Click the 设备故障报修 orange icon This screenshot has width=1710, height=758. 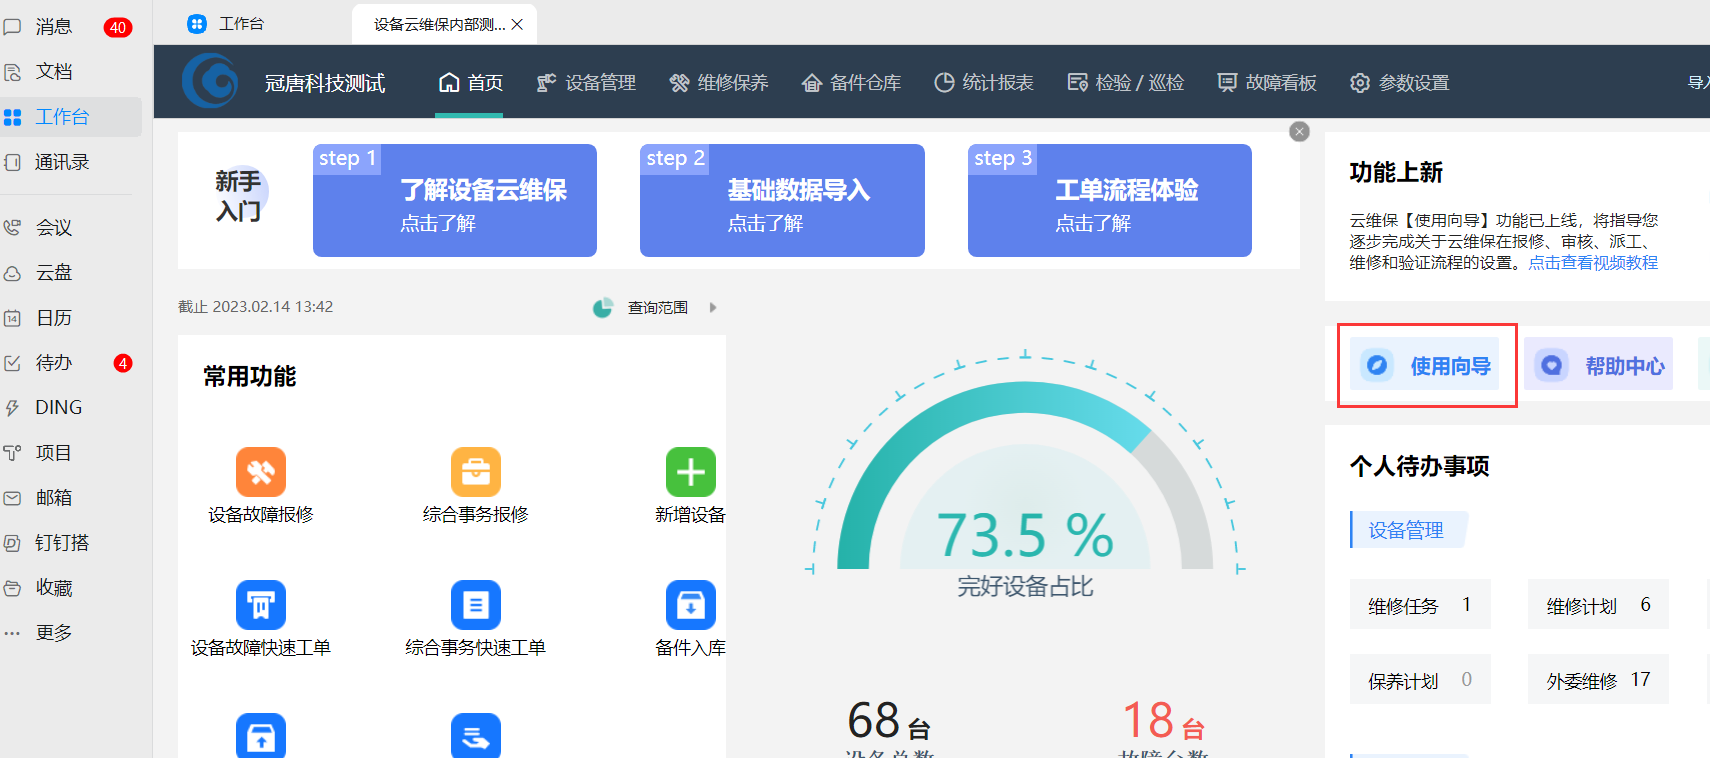pos(261,472)
